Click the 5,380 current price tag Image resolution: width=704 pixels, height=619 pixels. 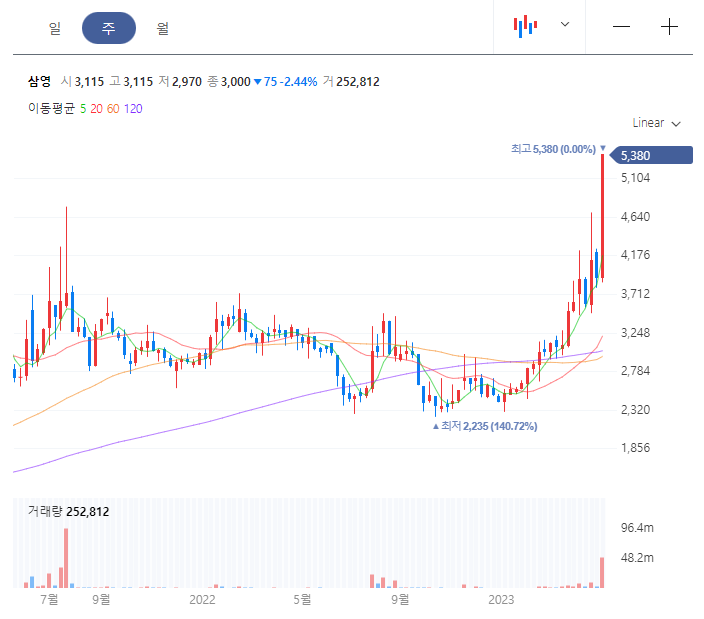click(652, 155)
